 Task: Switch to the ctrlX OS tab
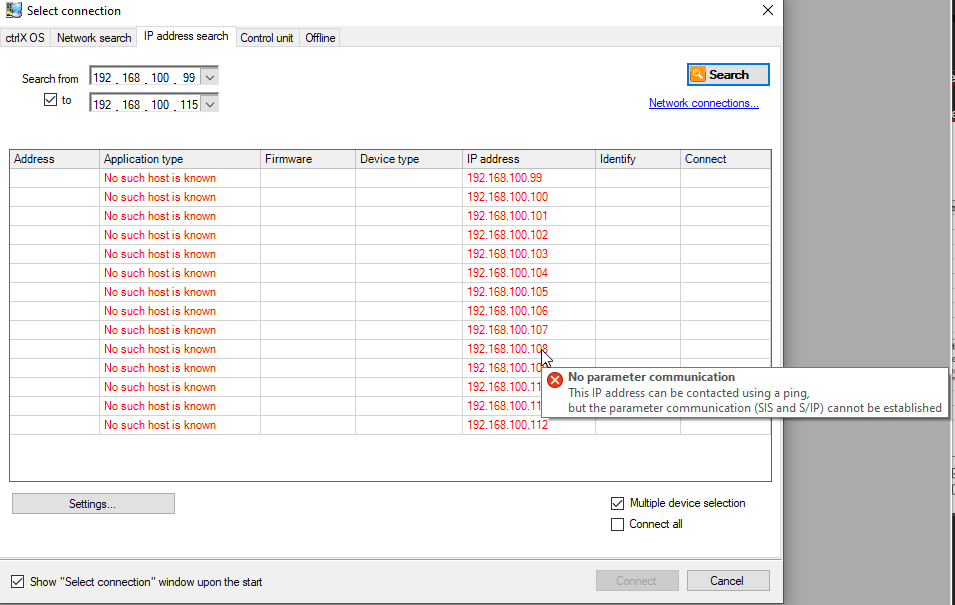[25, 38]
